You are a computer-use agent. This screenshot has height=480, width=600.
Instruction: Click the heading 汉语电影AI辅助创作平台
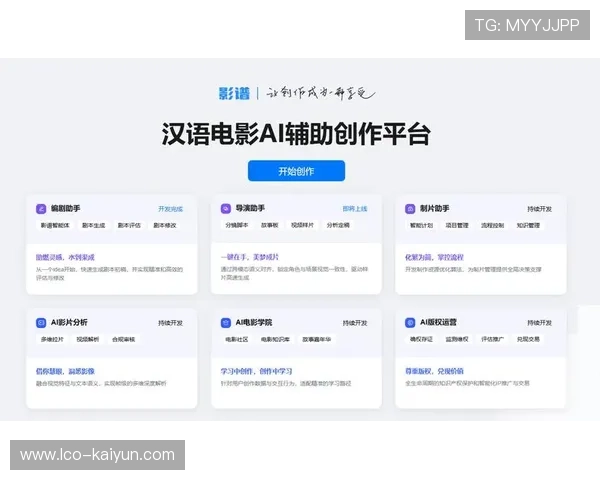[297, 134]
